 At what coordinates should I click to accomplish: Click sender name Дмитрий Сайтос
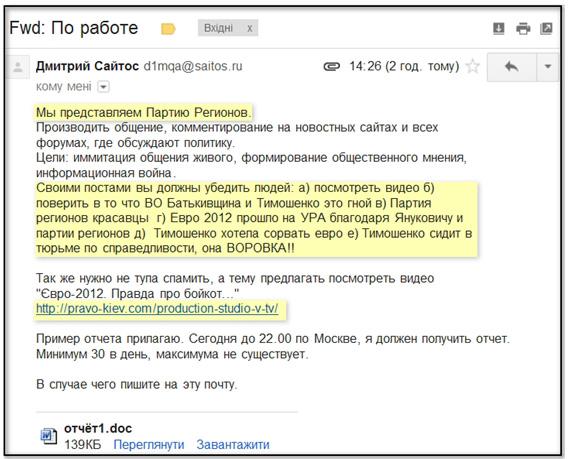[87, 66]
